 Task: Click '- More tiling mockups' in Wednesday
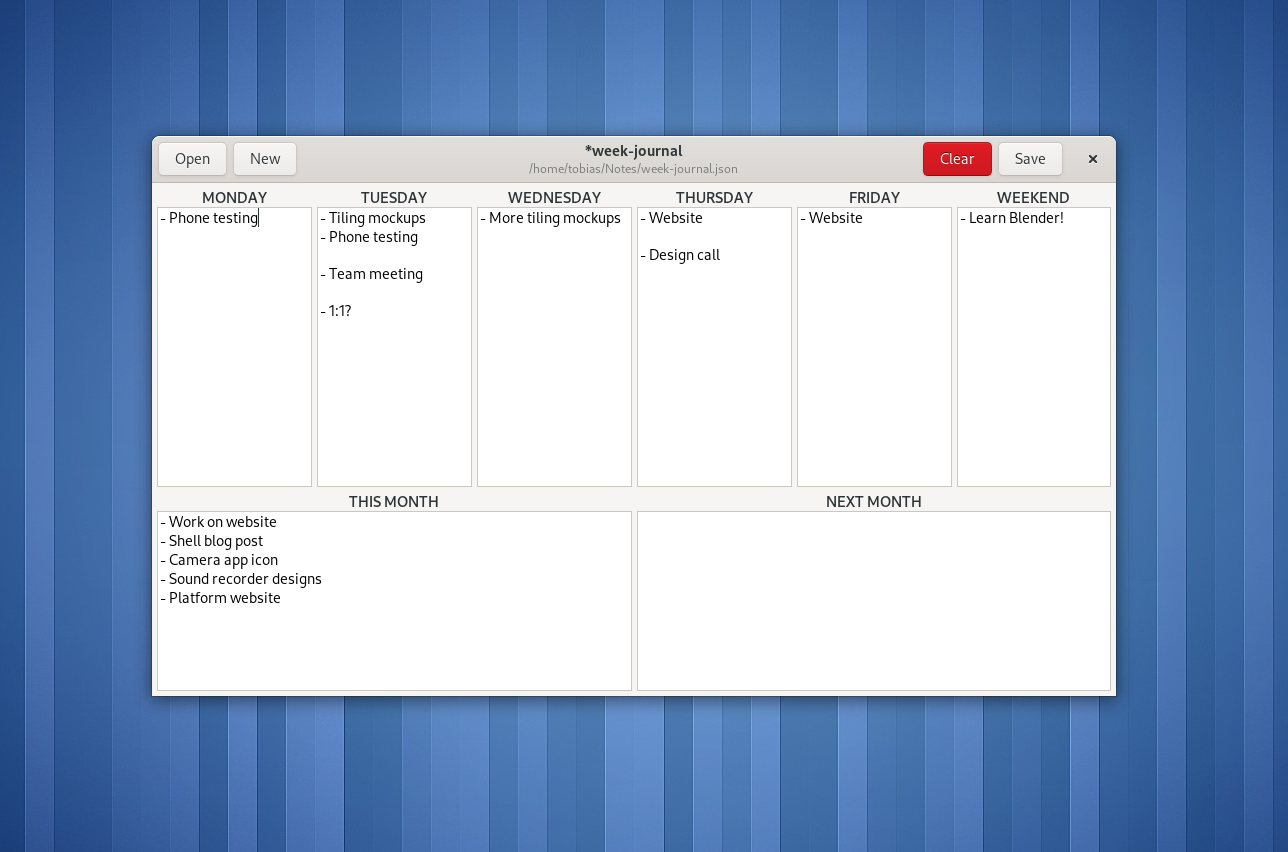551,218
